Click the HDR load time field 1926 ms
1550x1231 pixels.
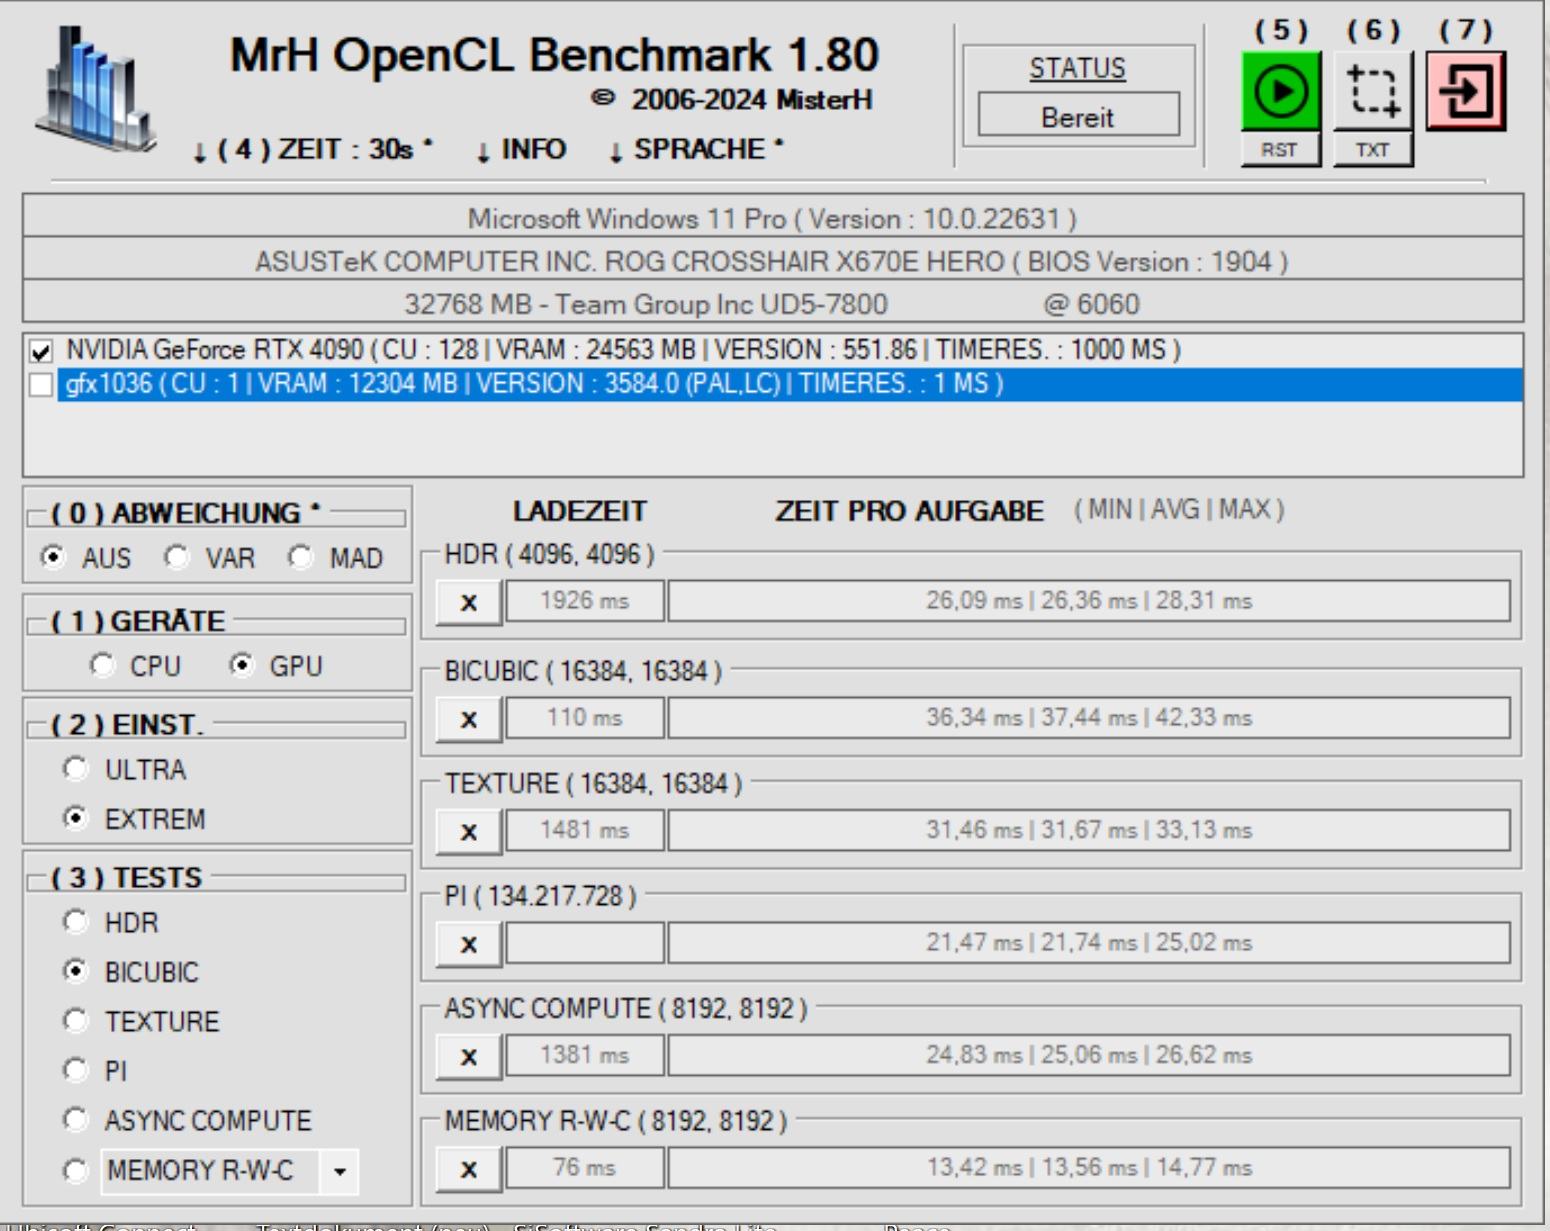585,601
